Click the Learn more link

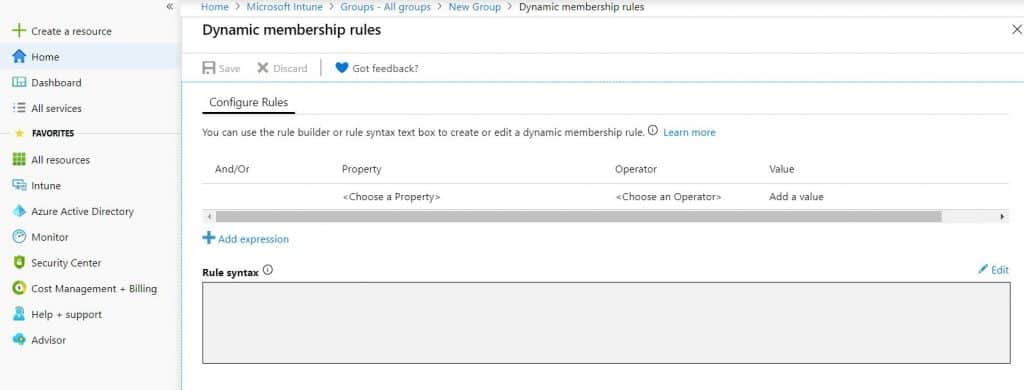pyautogui.click(x=689, y=132)
